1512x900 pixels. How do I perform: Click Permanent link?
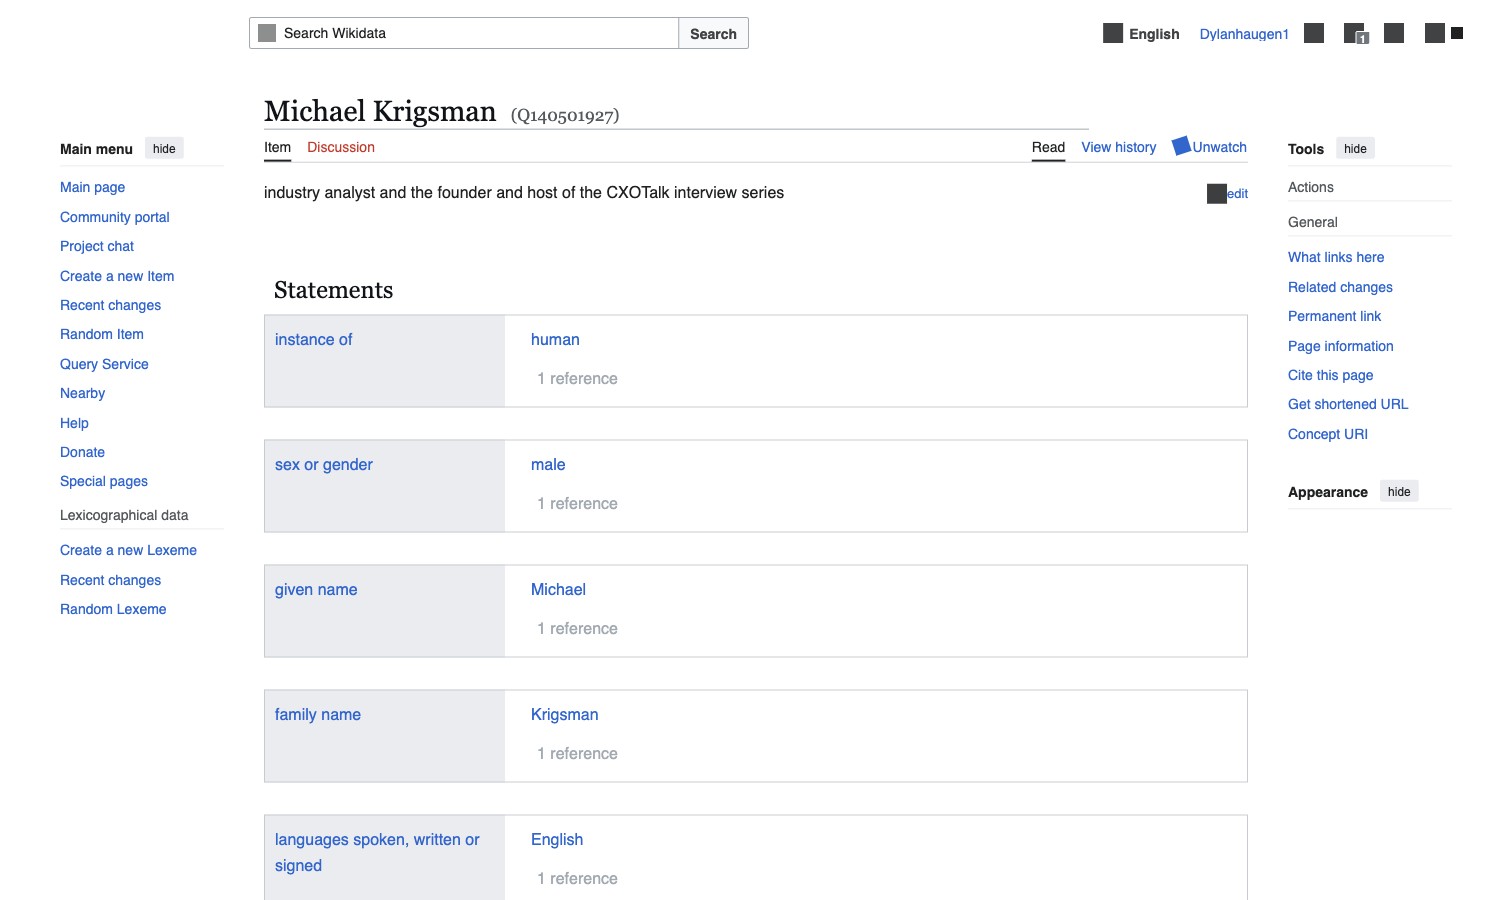click(1334, 316)
